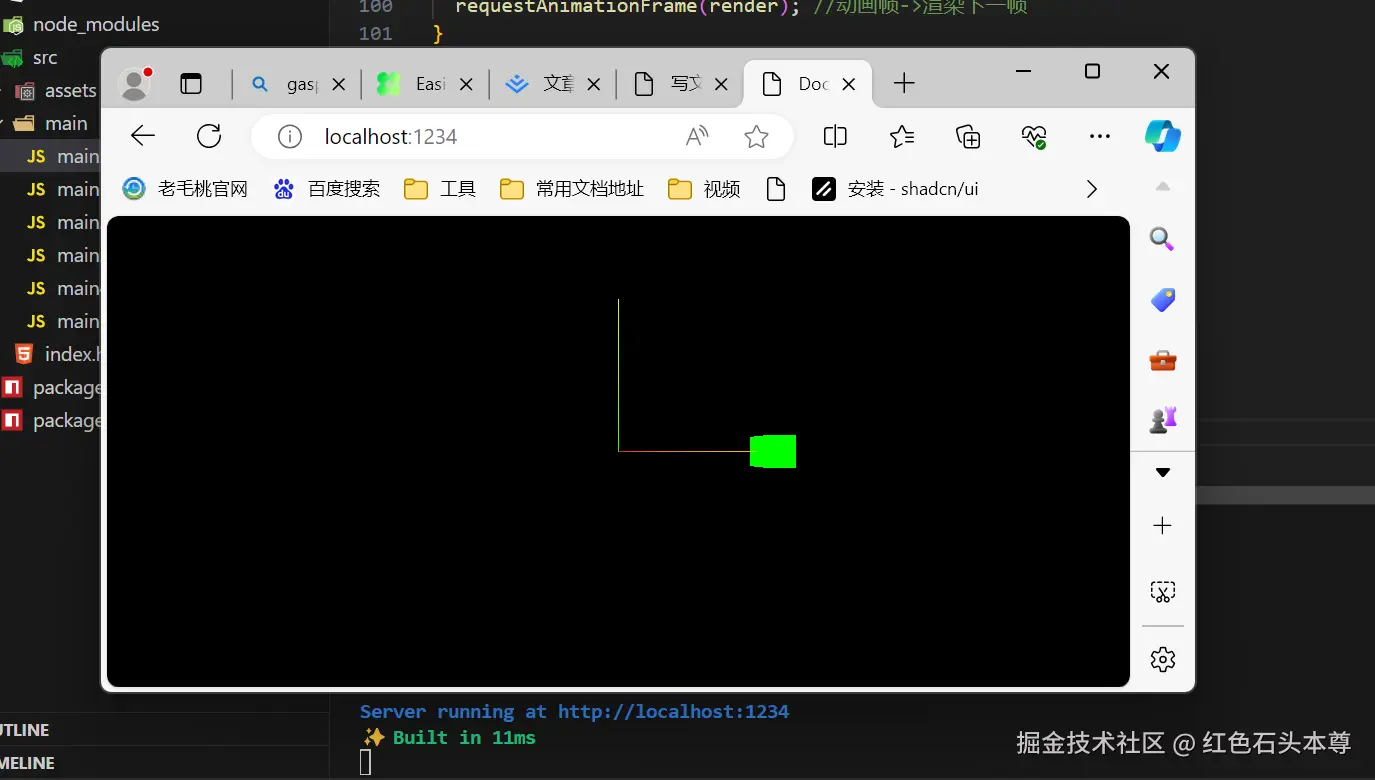This screenshot has height=780, width=1375.
Task: Reload the localhost page
Action: click(209, 136)
